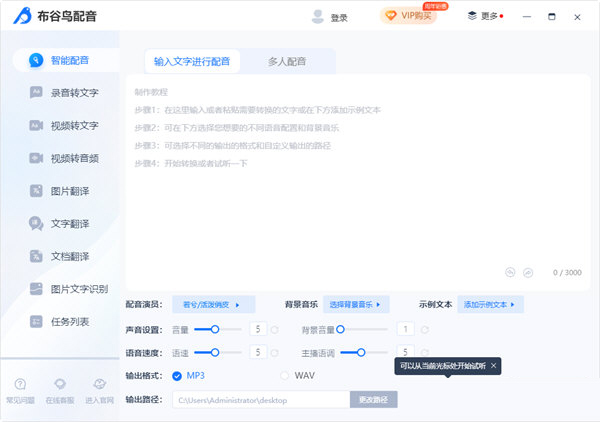
Task: Click the VIP购买 button
Action: (x=409, y=16)
